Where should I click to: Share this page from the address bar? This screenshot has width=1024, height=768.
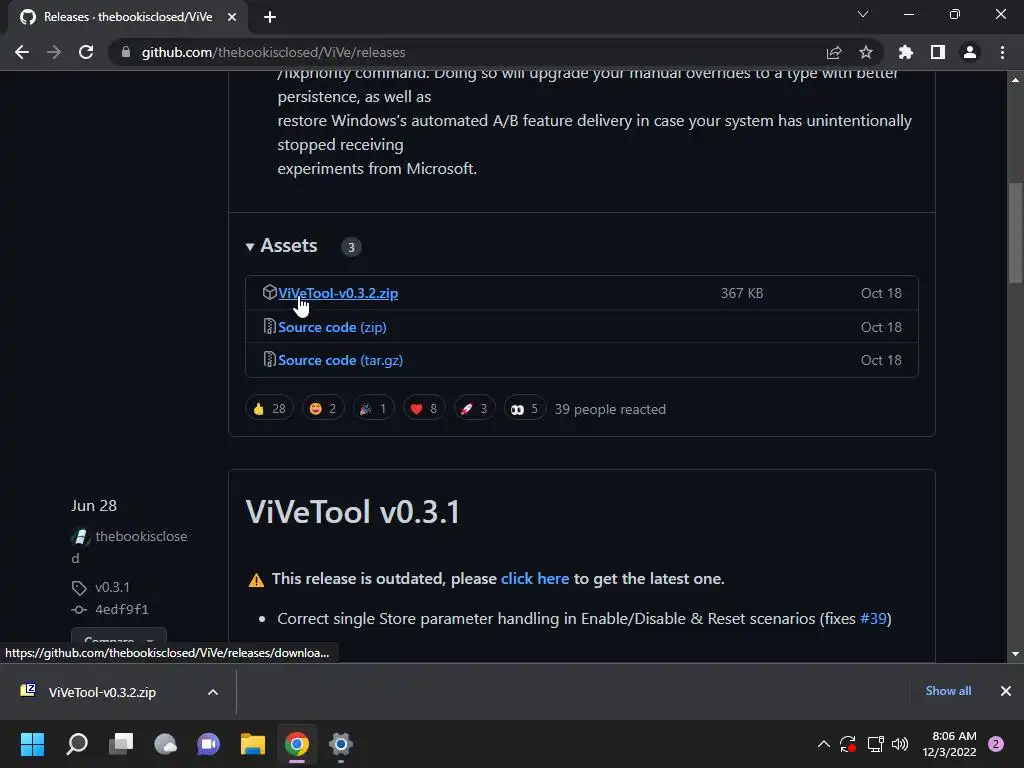click(833, 52)
